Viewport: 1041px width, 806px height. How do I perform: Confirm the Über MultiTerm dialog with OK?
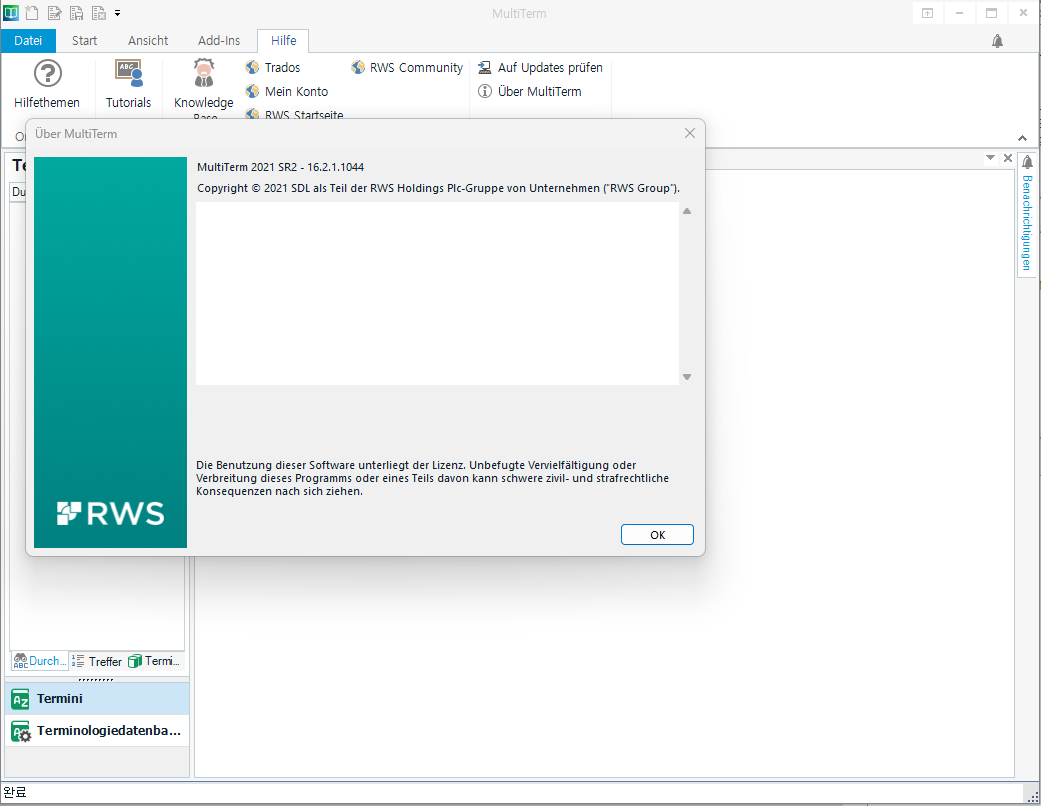point(657,534)
